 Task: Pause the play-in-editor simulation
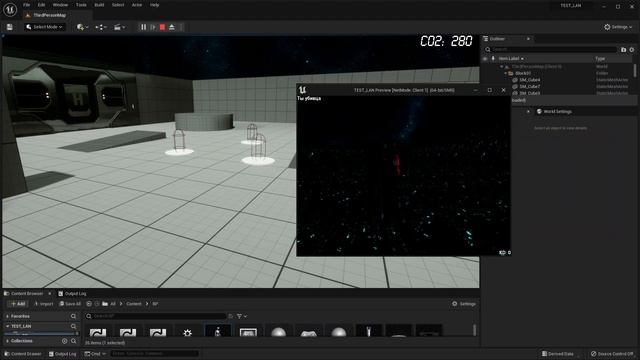(143, 27)
